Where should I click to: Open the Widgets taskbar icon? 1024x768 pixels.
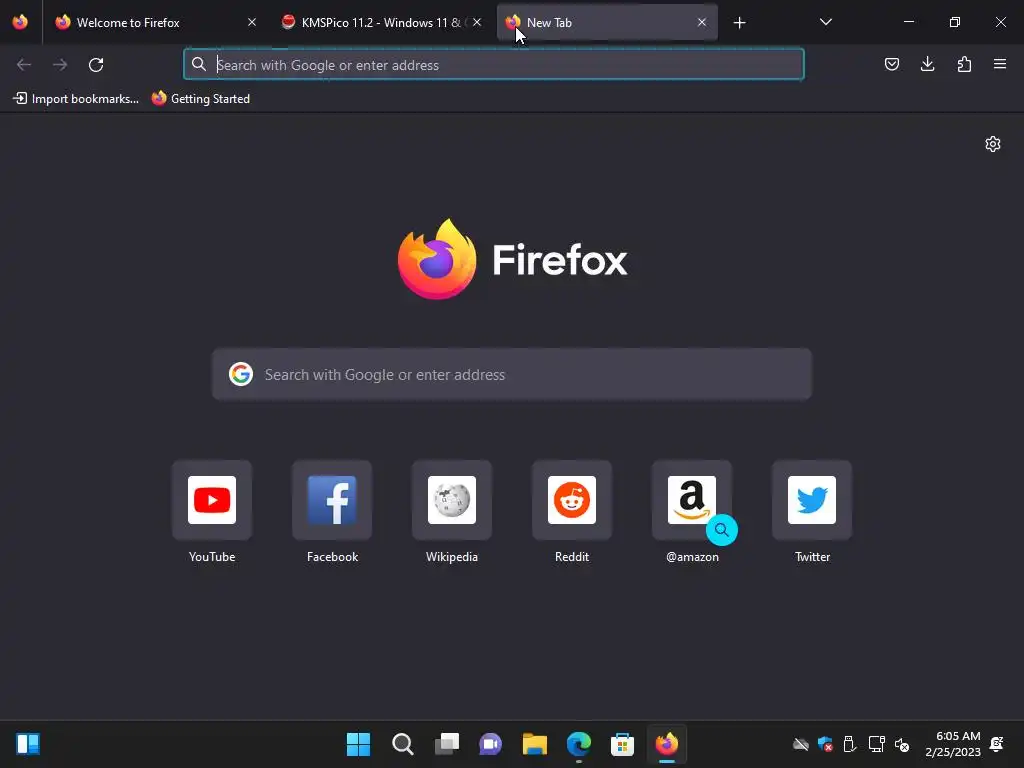coord(28,744)
